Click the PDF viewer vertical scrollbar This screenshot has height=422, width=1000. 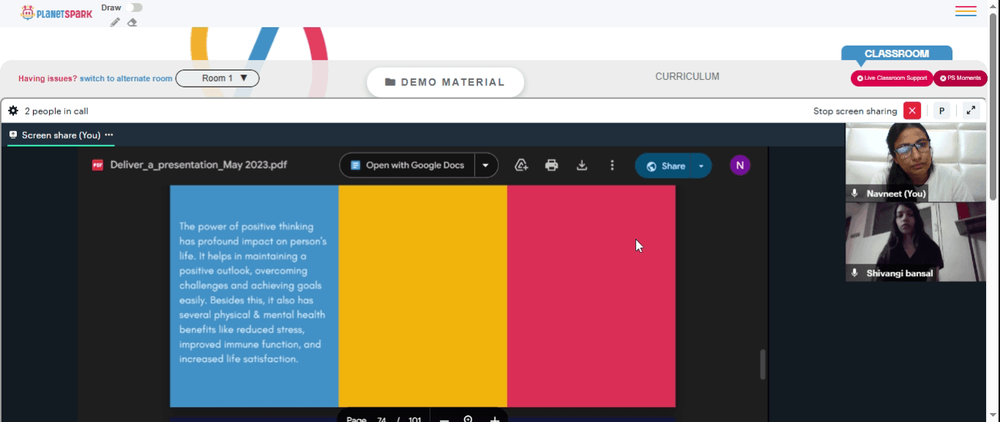(x=761, y=364)
